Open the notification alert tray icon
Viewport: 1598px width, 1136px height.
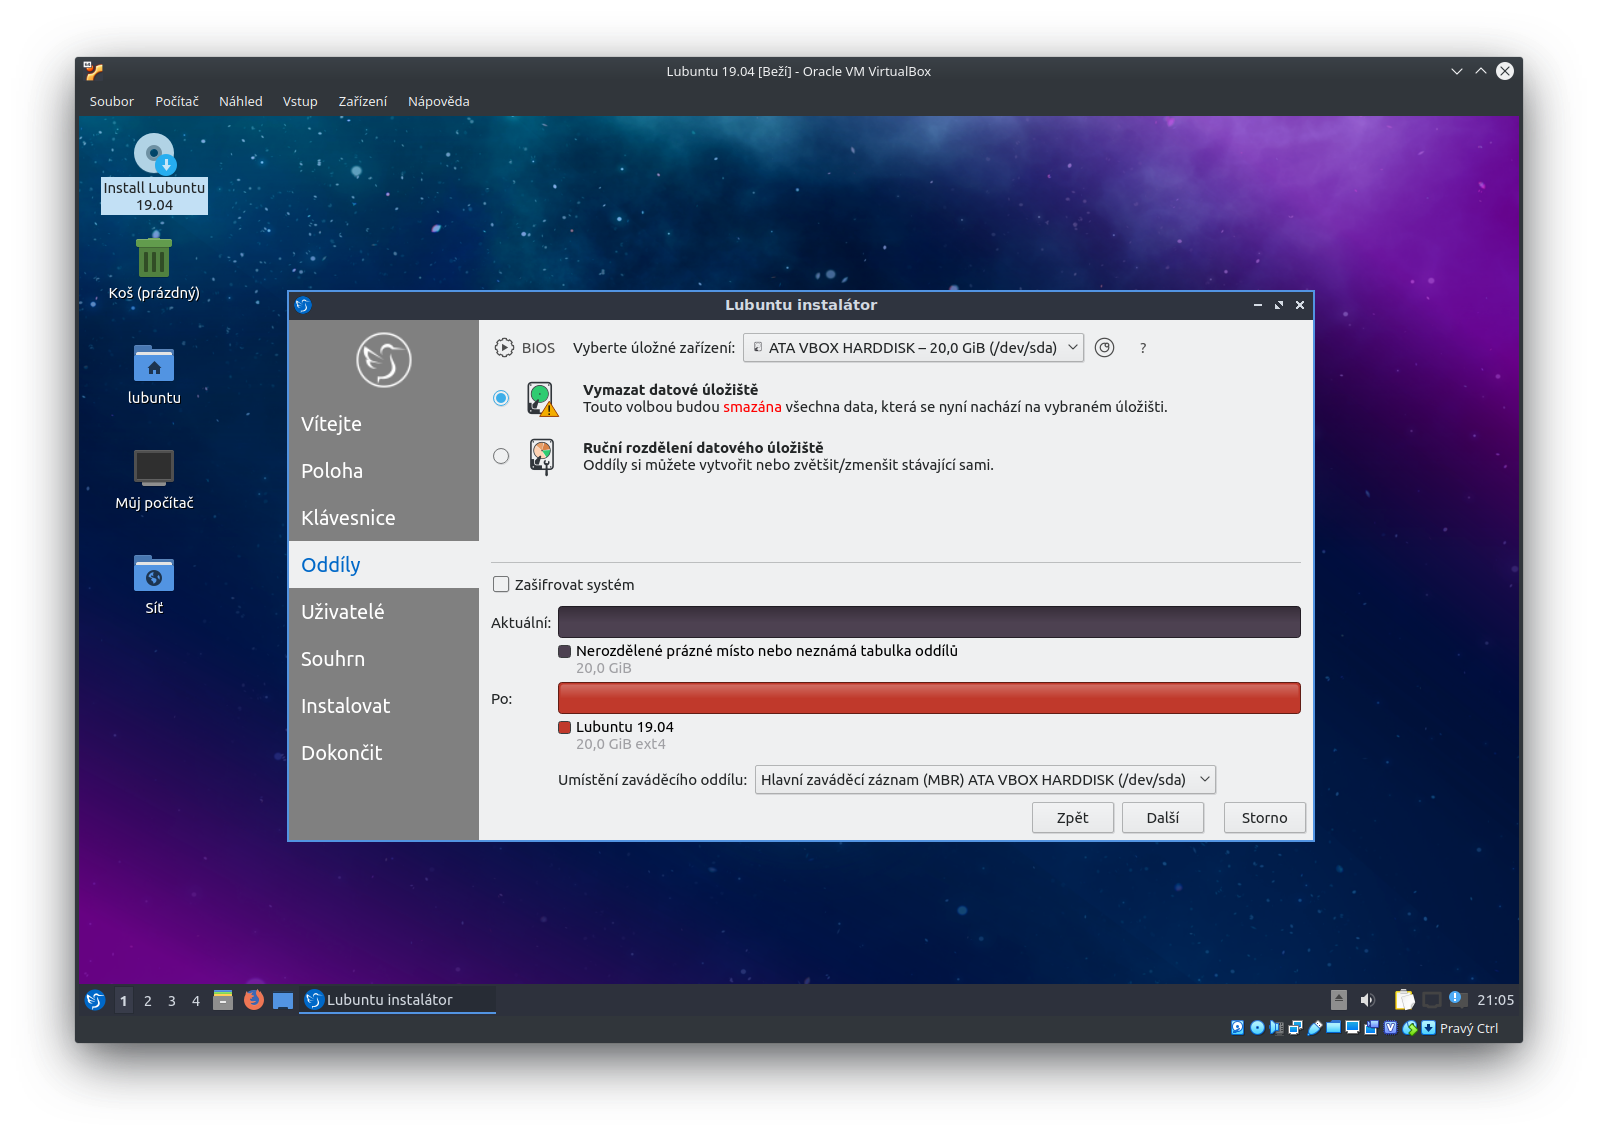click(1458, 999)
